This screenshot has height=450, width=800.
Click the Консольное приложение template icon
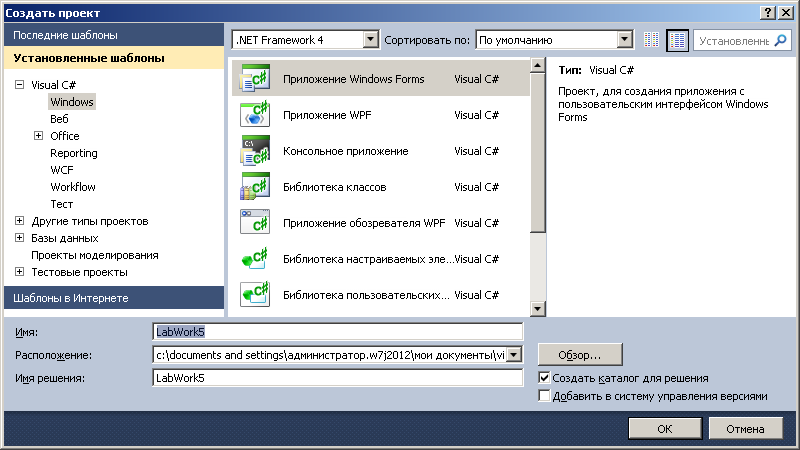coord(255,151)
